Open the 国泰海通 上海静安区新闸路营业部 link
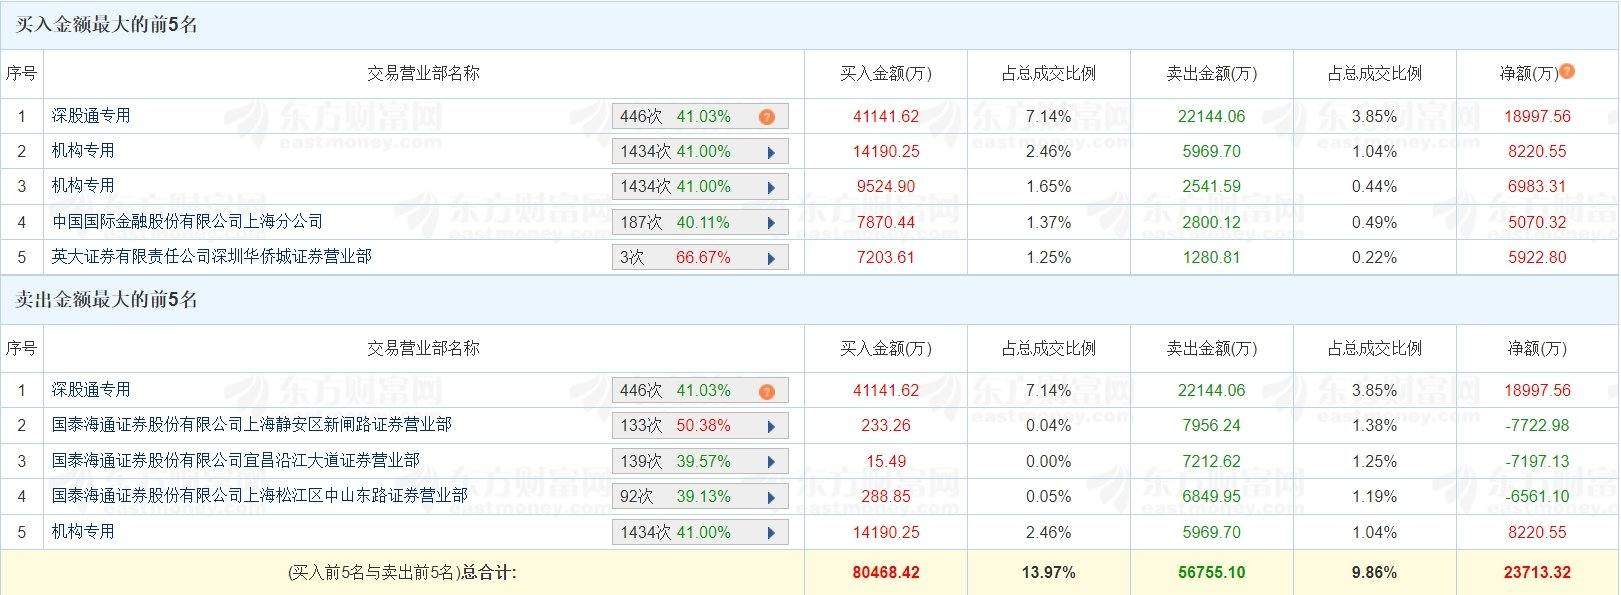The width and height of the screenshot is (1621, 595). pyautogui.click(x=251, y=425)
